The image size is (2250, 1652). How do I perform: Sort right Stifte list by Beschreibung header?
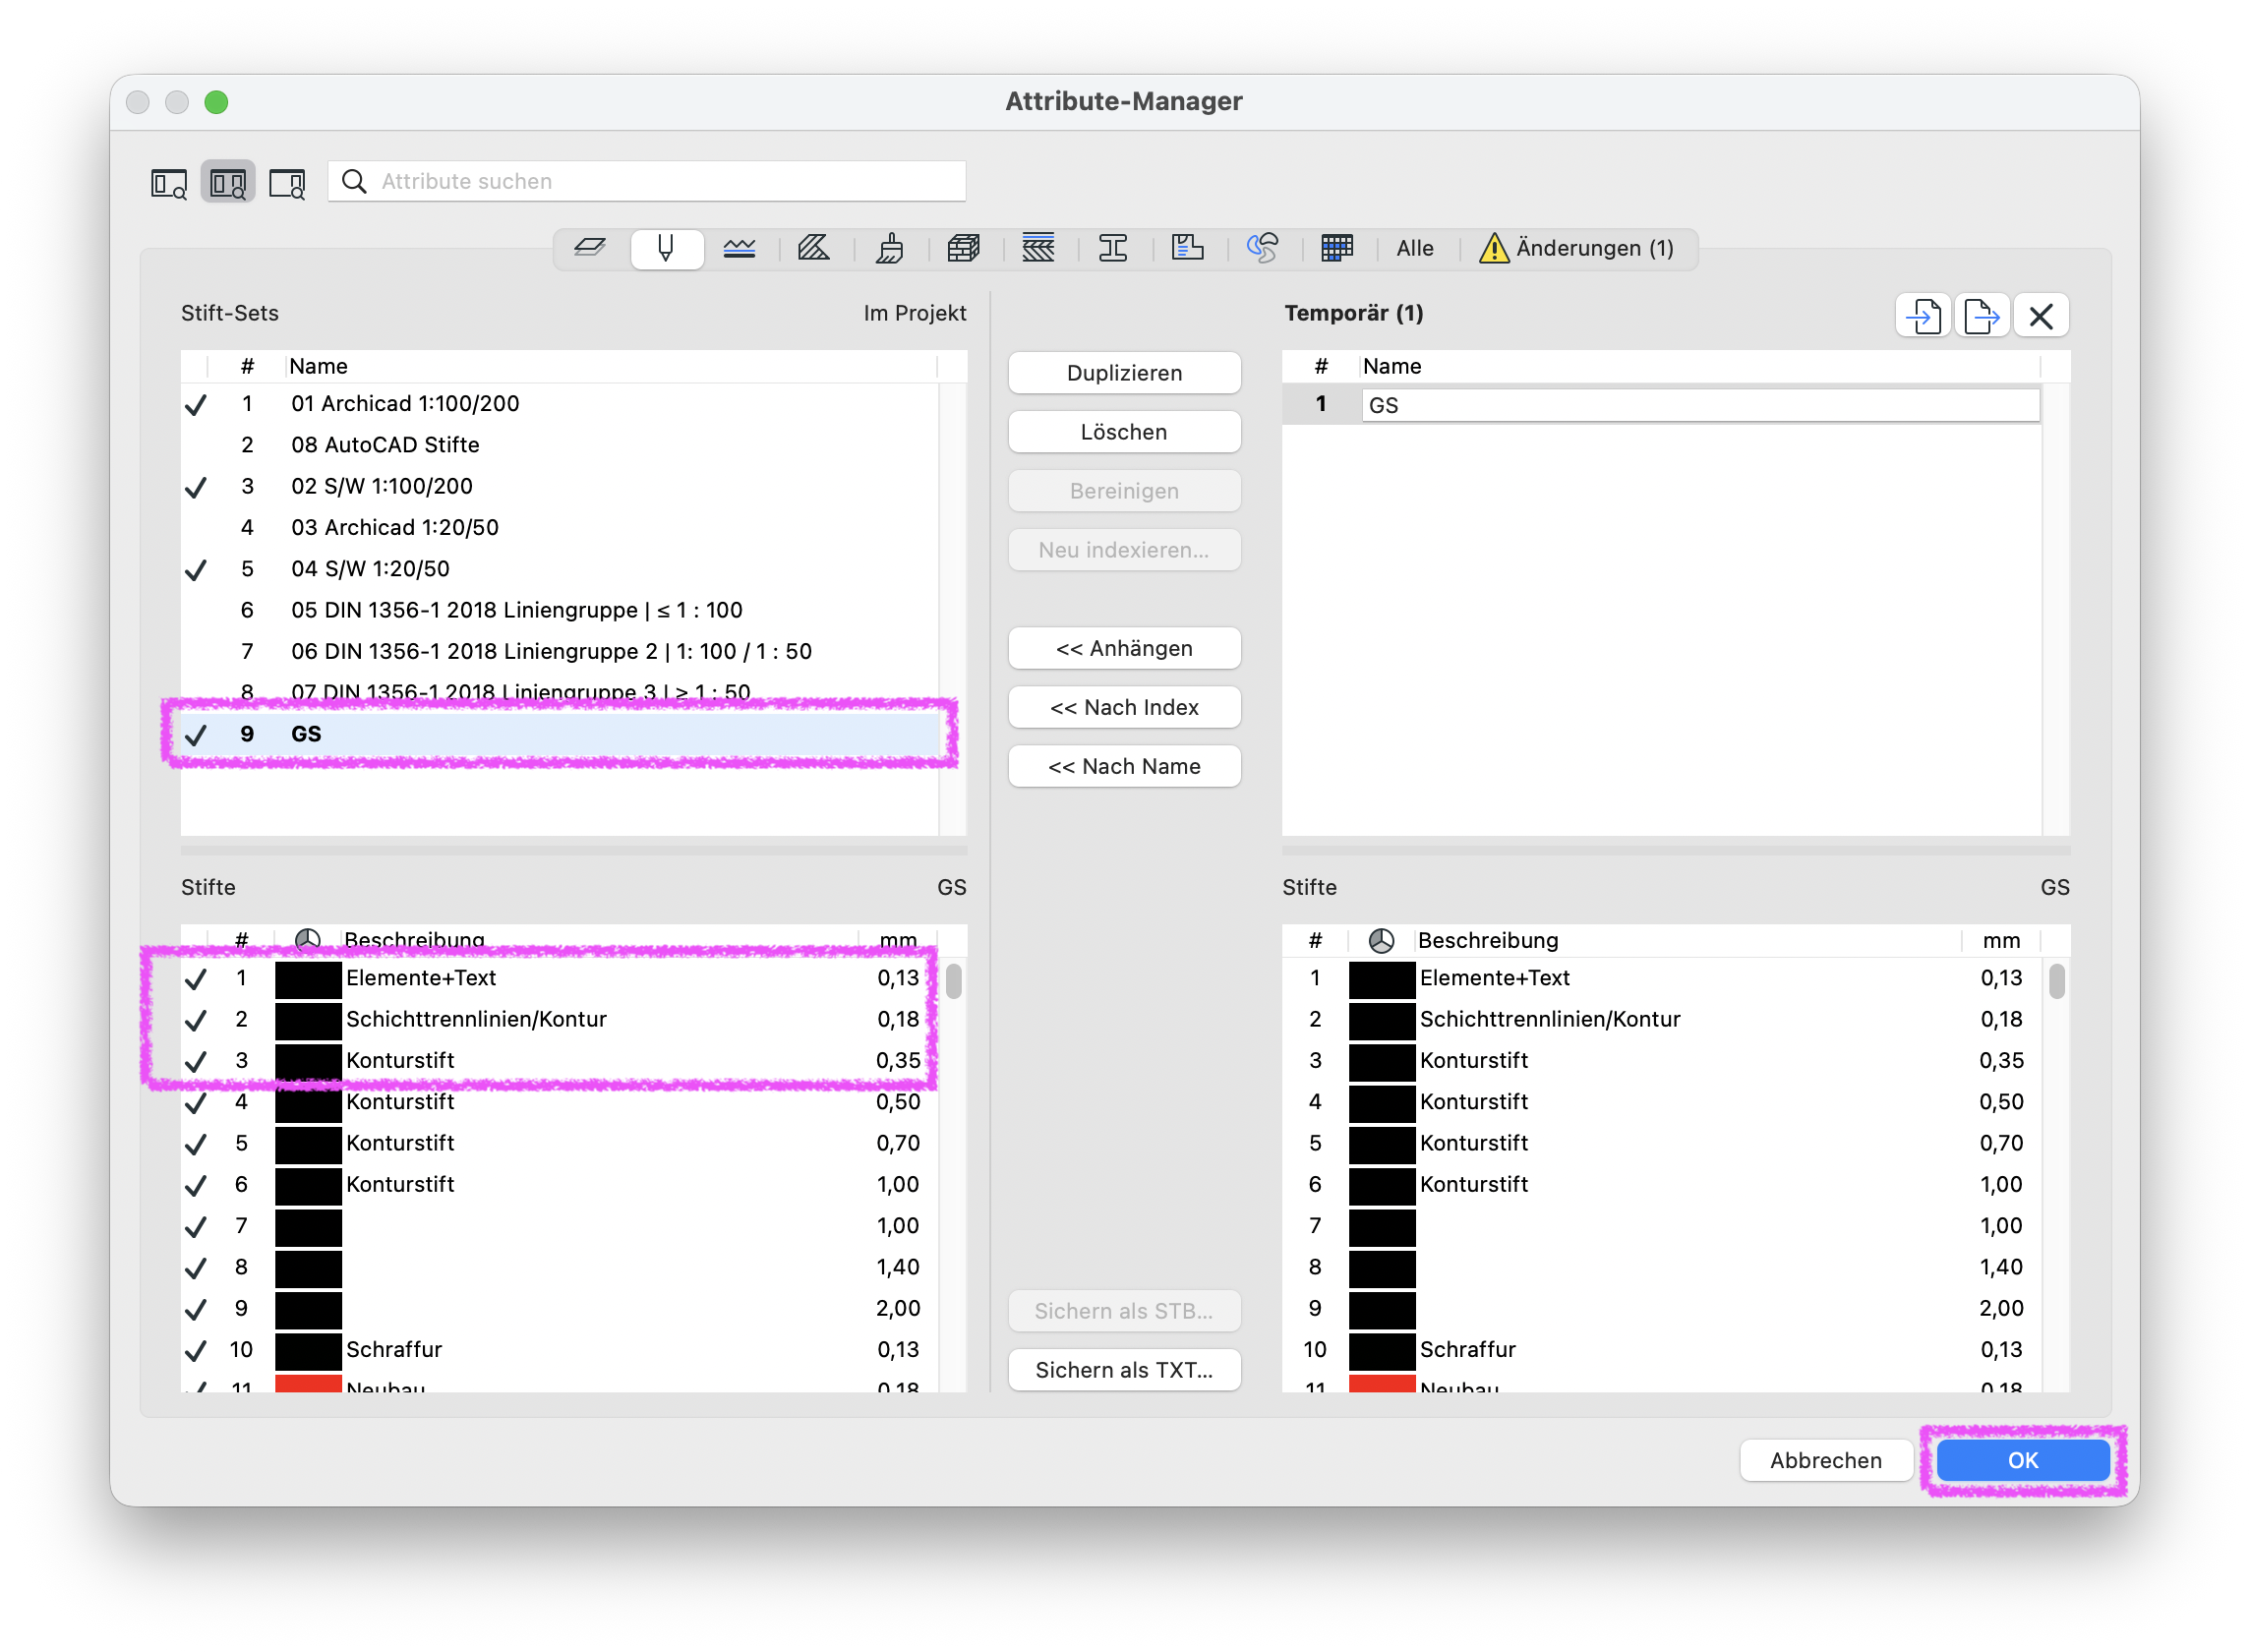click(x=1687, y=940)
